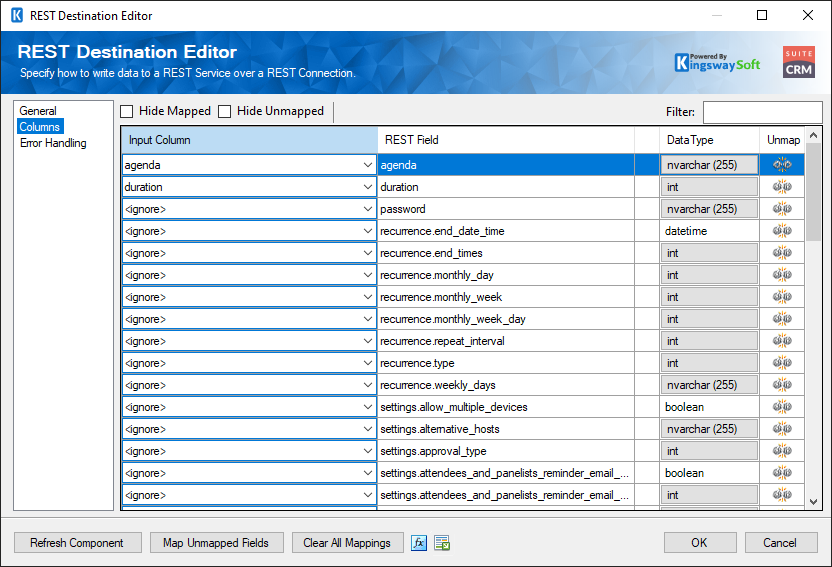The image size is (832, 567).
Task: Unmap settings.approval_type field
Action: click(x=782, y=451)
